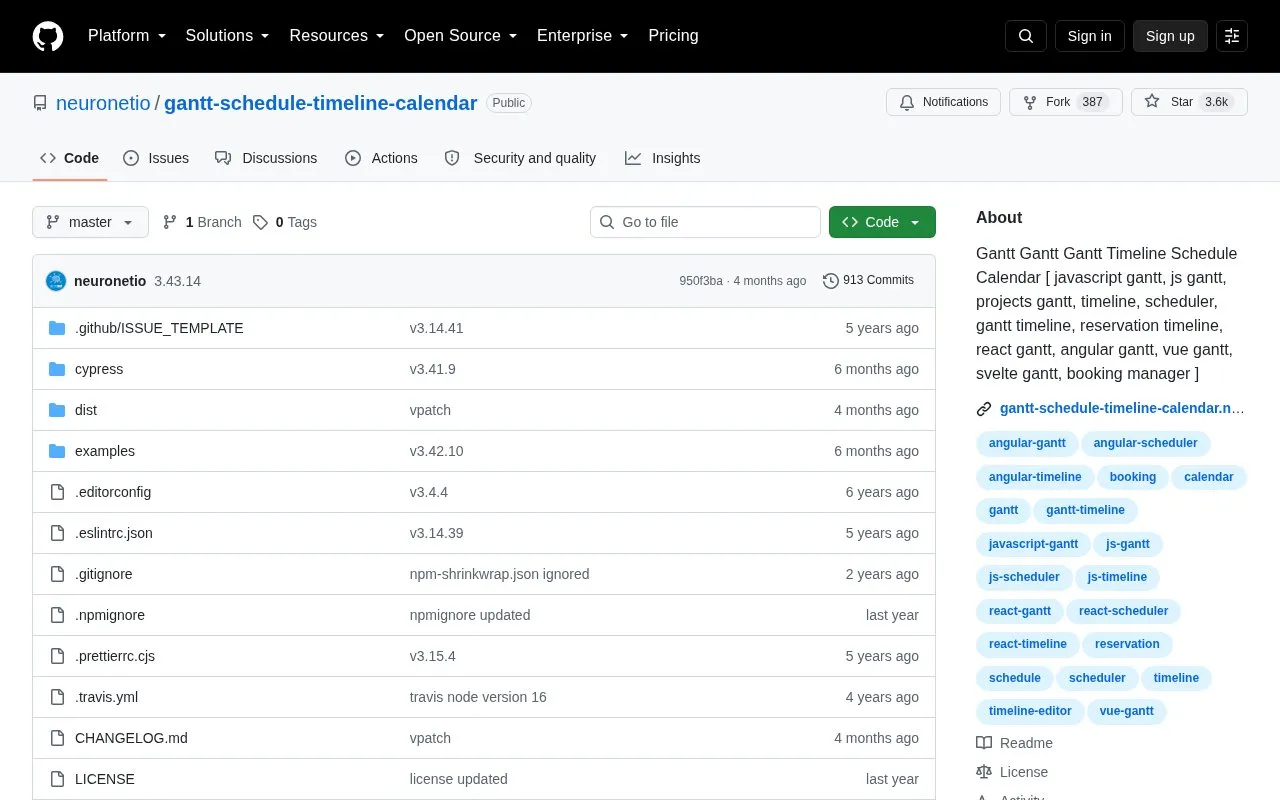The width and height of the screenshot is (1280, 800).
Task: Open the 950f3ba commit hash
Action: pos(701,281)
